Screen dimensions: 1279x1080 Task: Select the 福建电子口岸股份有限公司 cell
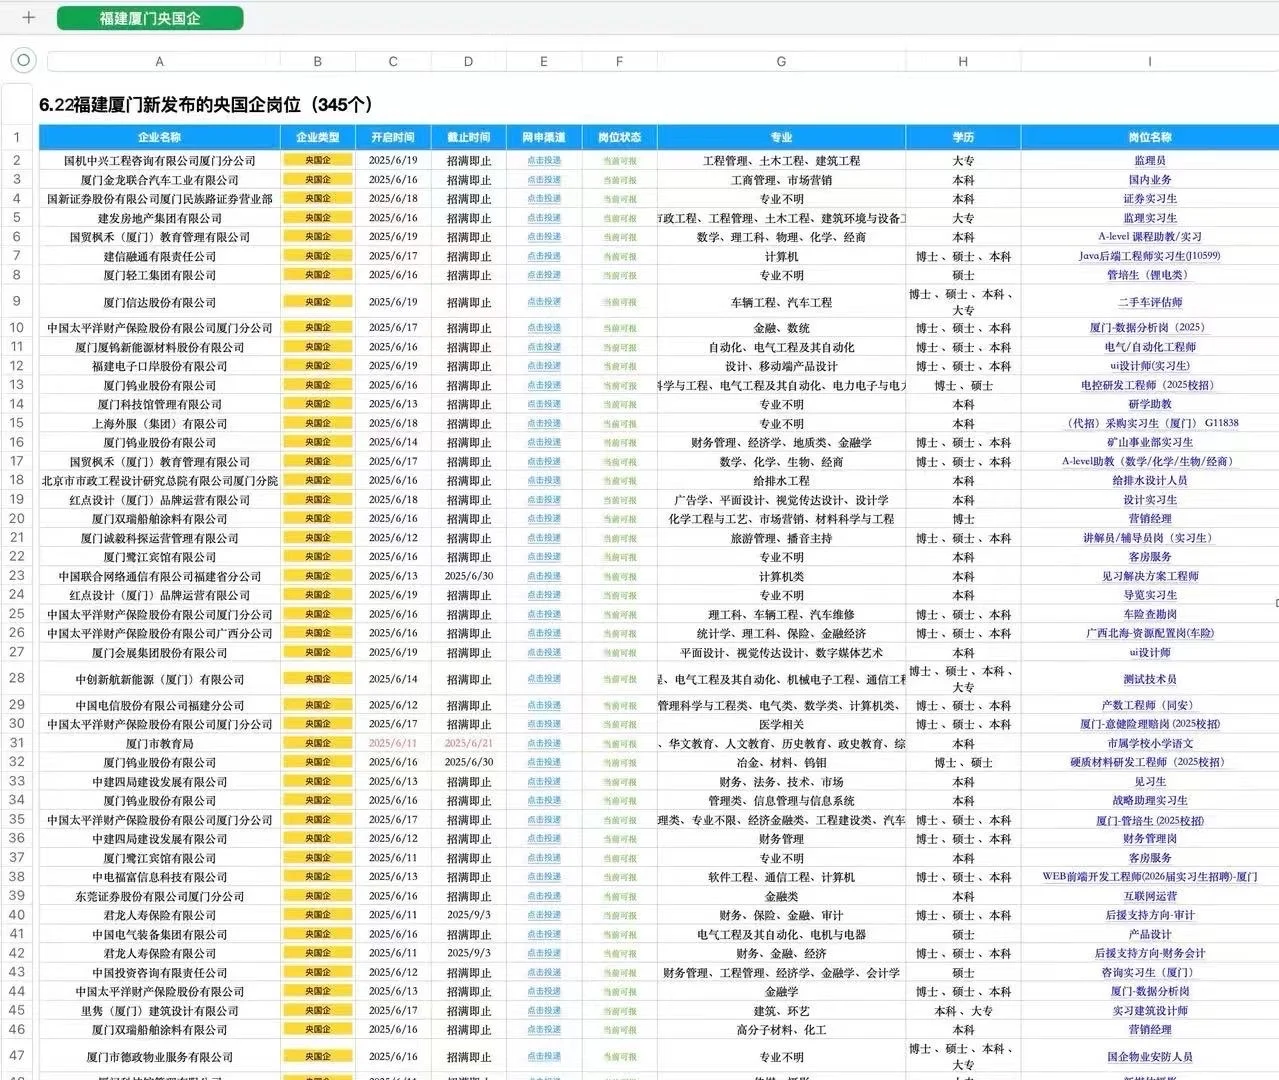coord(160,366)
